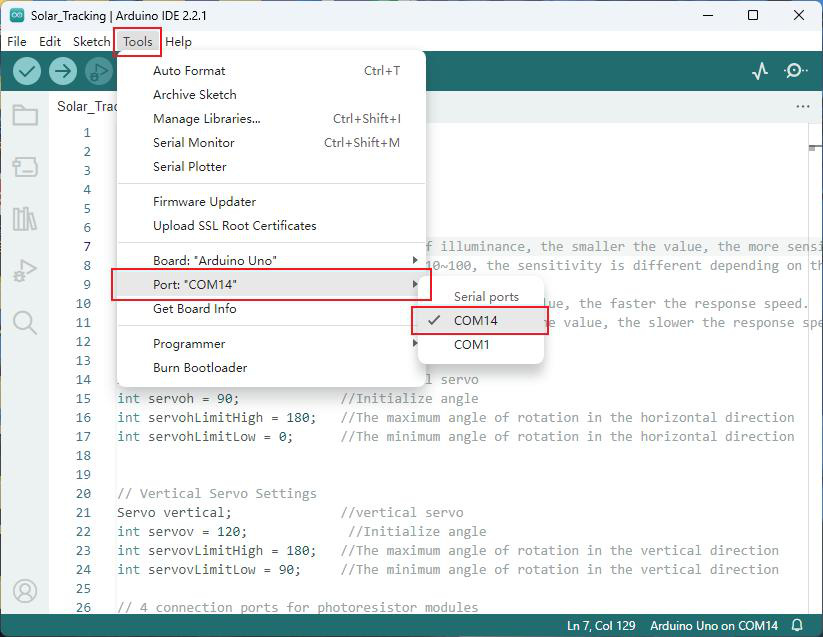The width and height of the screenshot is (823, 637).
Task: Choose Serial Plotter in Tools menu
Action: (x=271, y=167)
